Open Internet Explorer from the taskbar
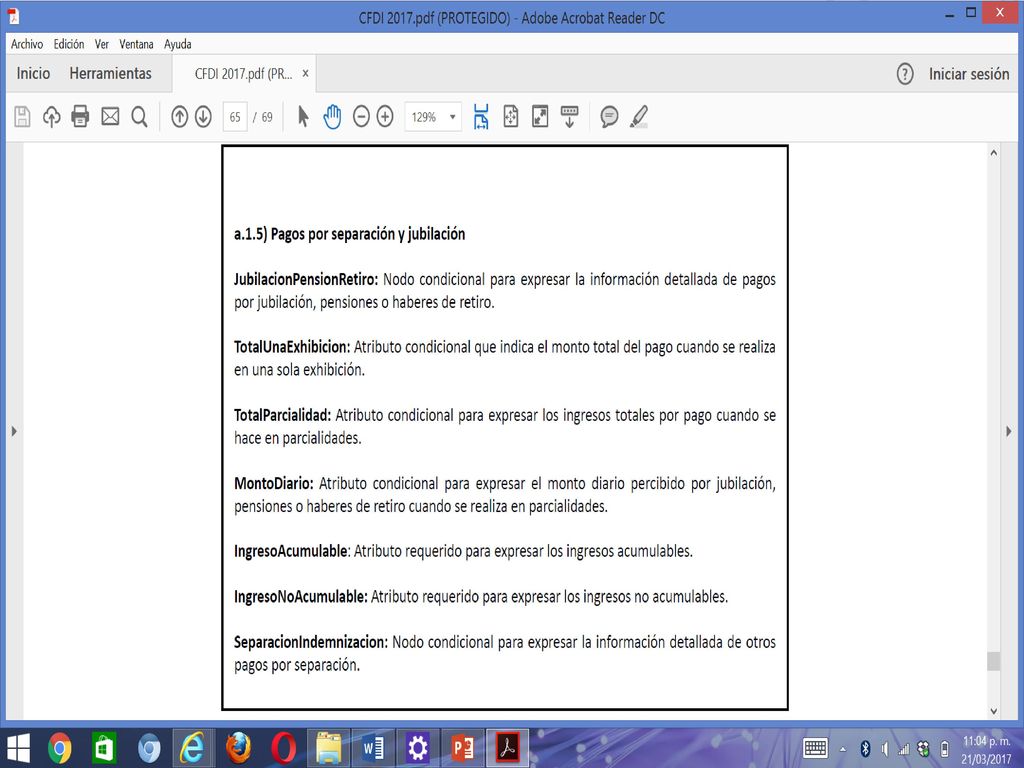Screen dimensions: 1024x768 coord(193,748)
